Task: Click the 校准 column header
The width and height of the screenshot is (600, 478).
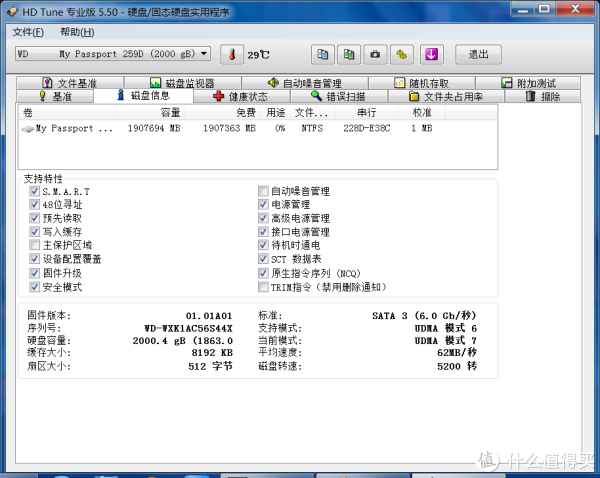Action: tap(422, 113)
